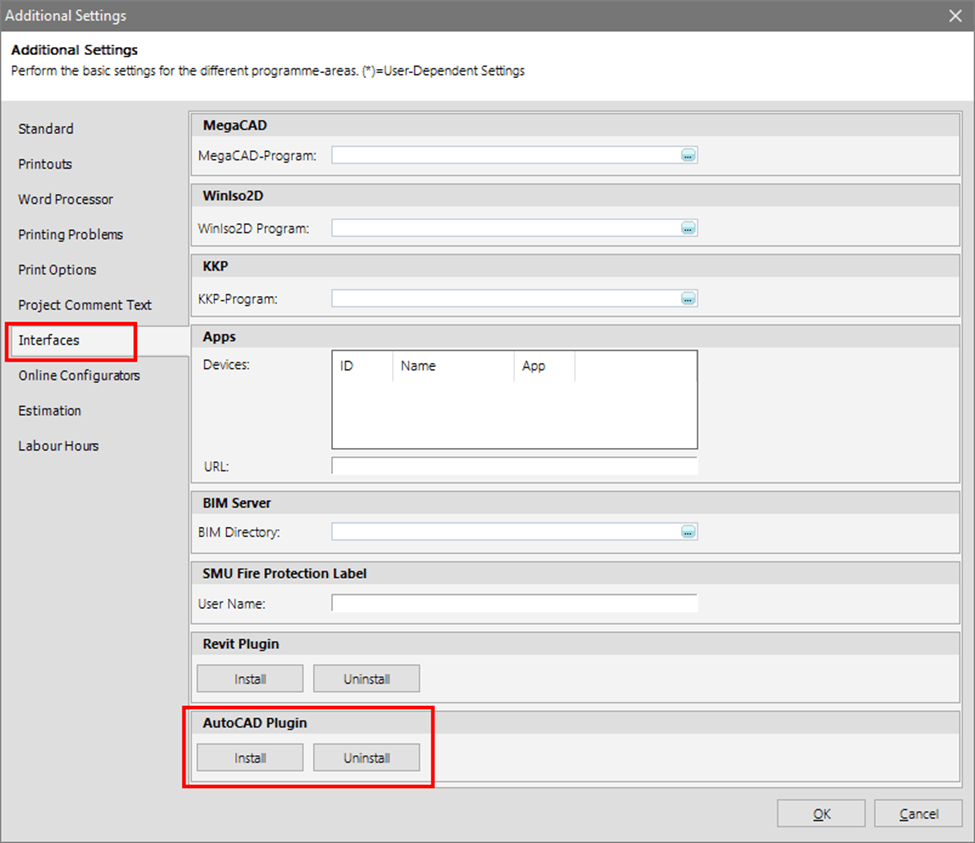Open the Labour Hours tab
This screenshot has width=975, height=843.
(x=58, y=446)
